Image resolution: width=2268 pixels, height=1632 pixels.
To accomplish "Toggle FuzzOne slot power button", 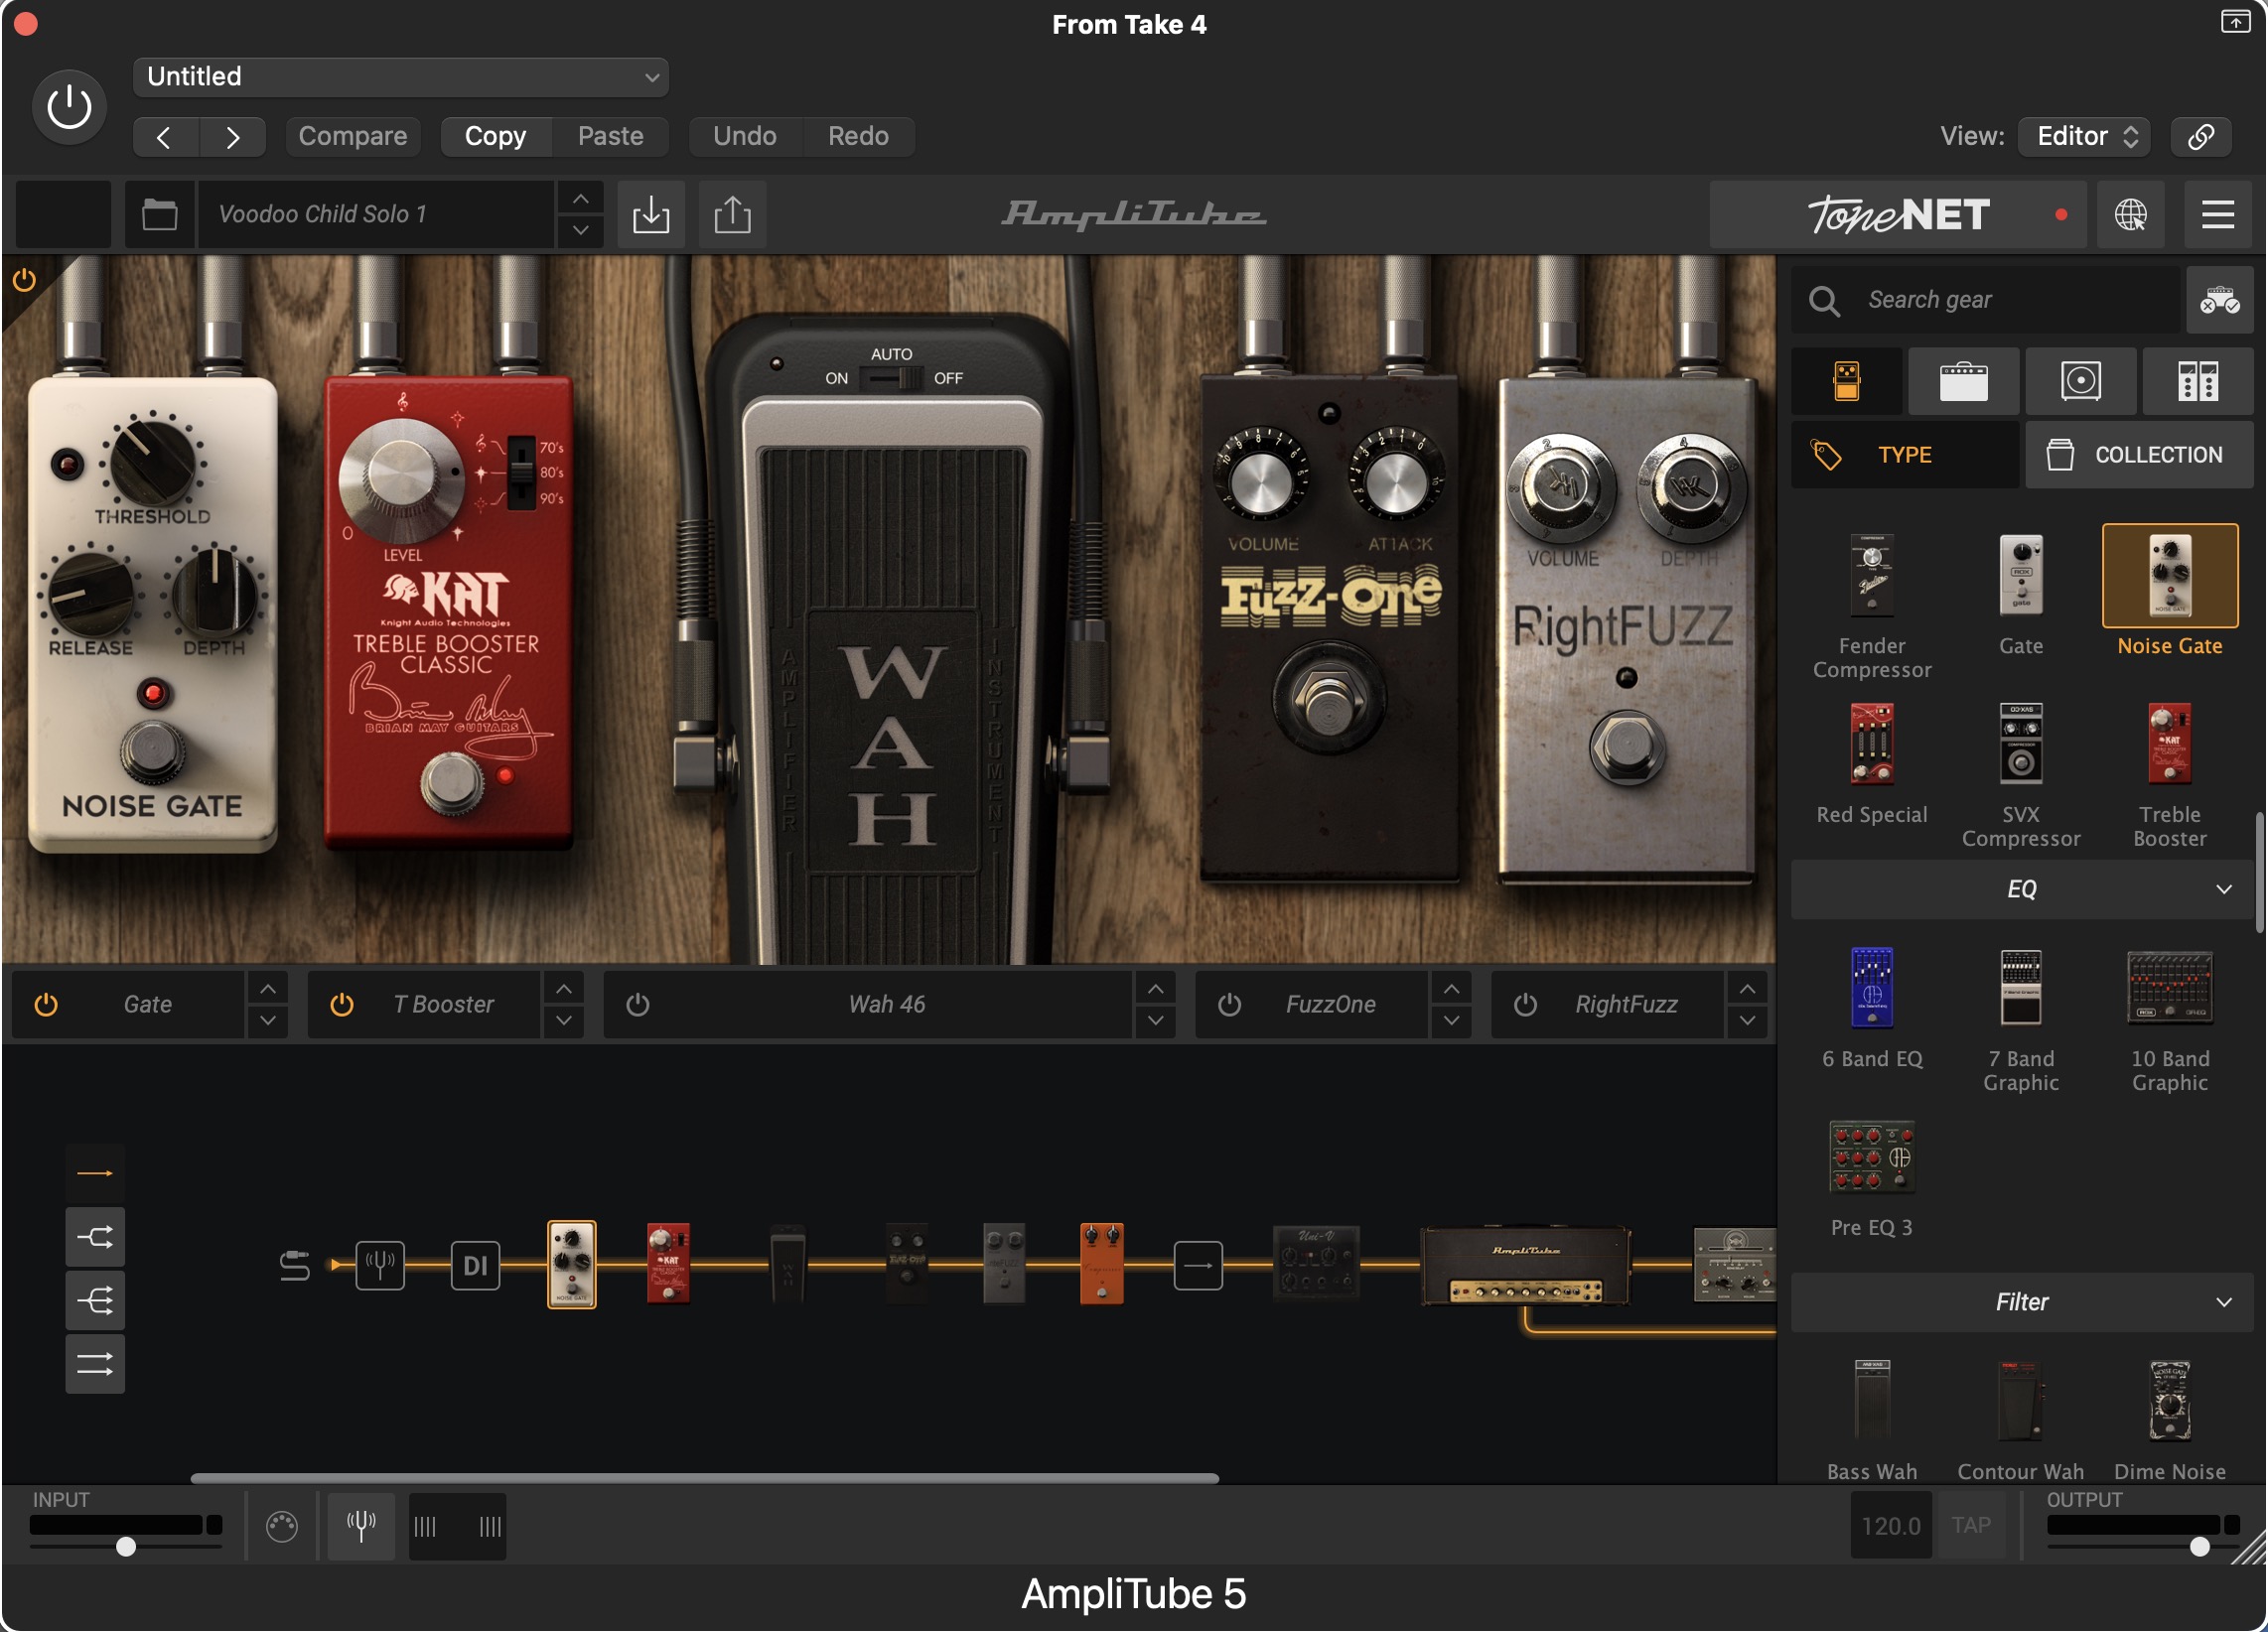I will 1229,1004.
